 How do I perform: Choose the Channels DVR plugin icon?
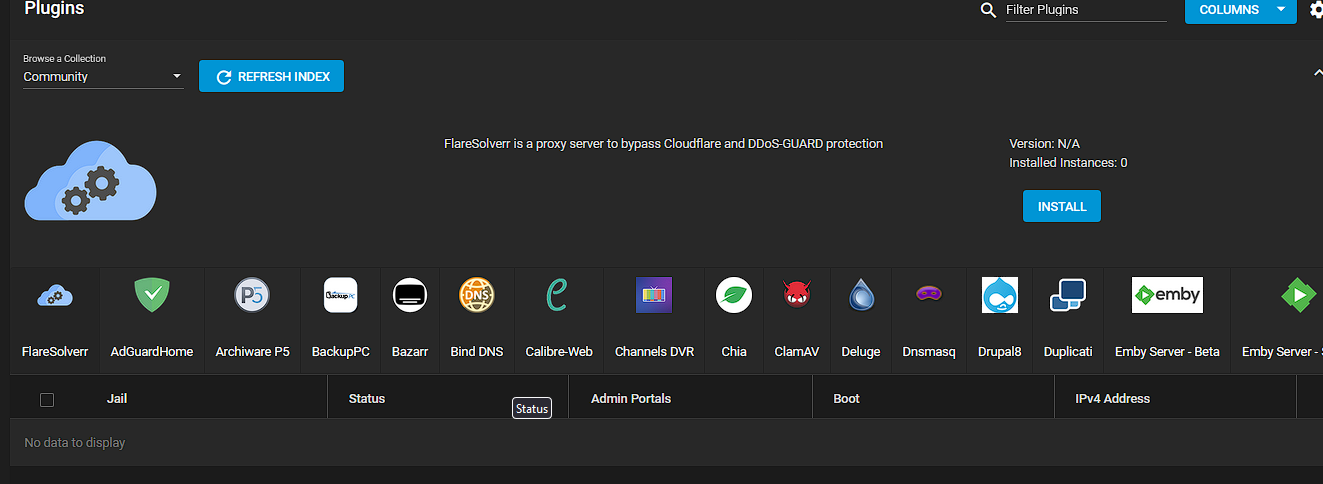coord(654,295)
